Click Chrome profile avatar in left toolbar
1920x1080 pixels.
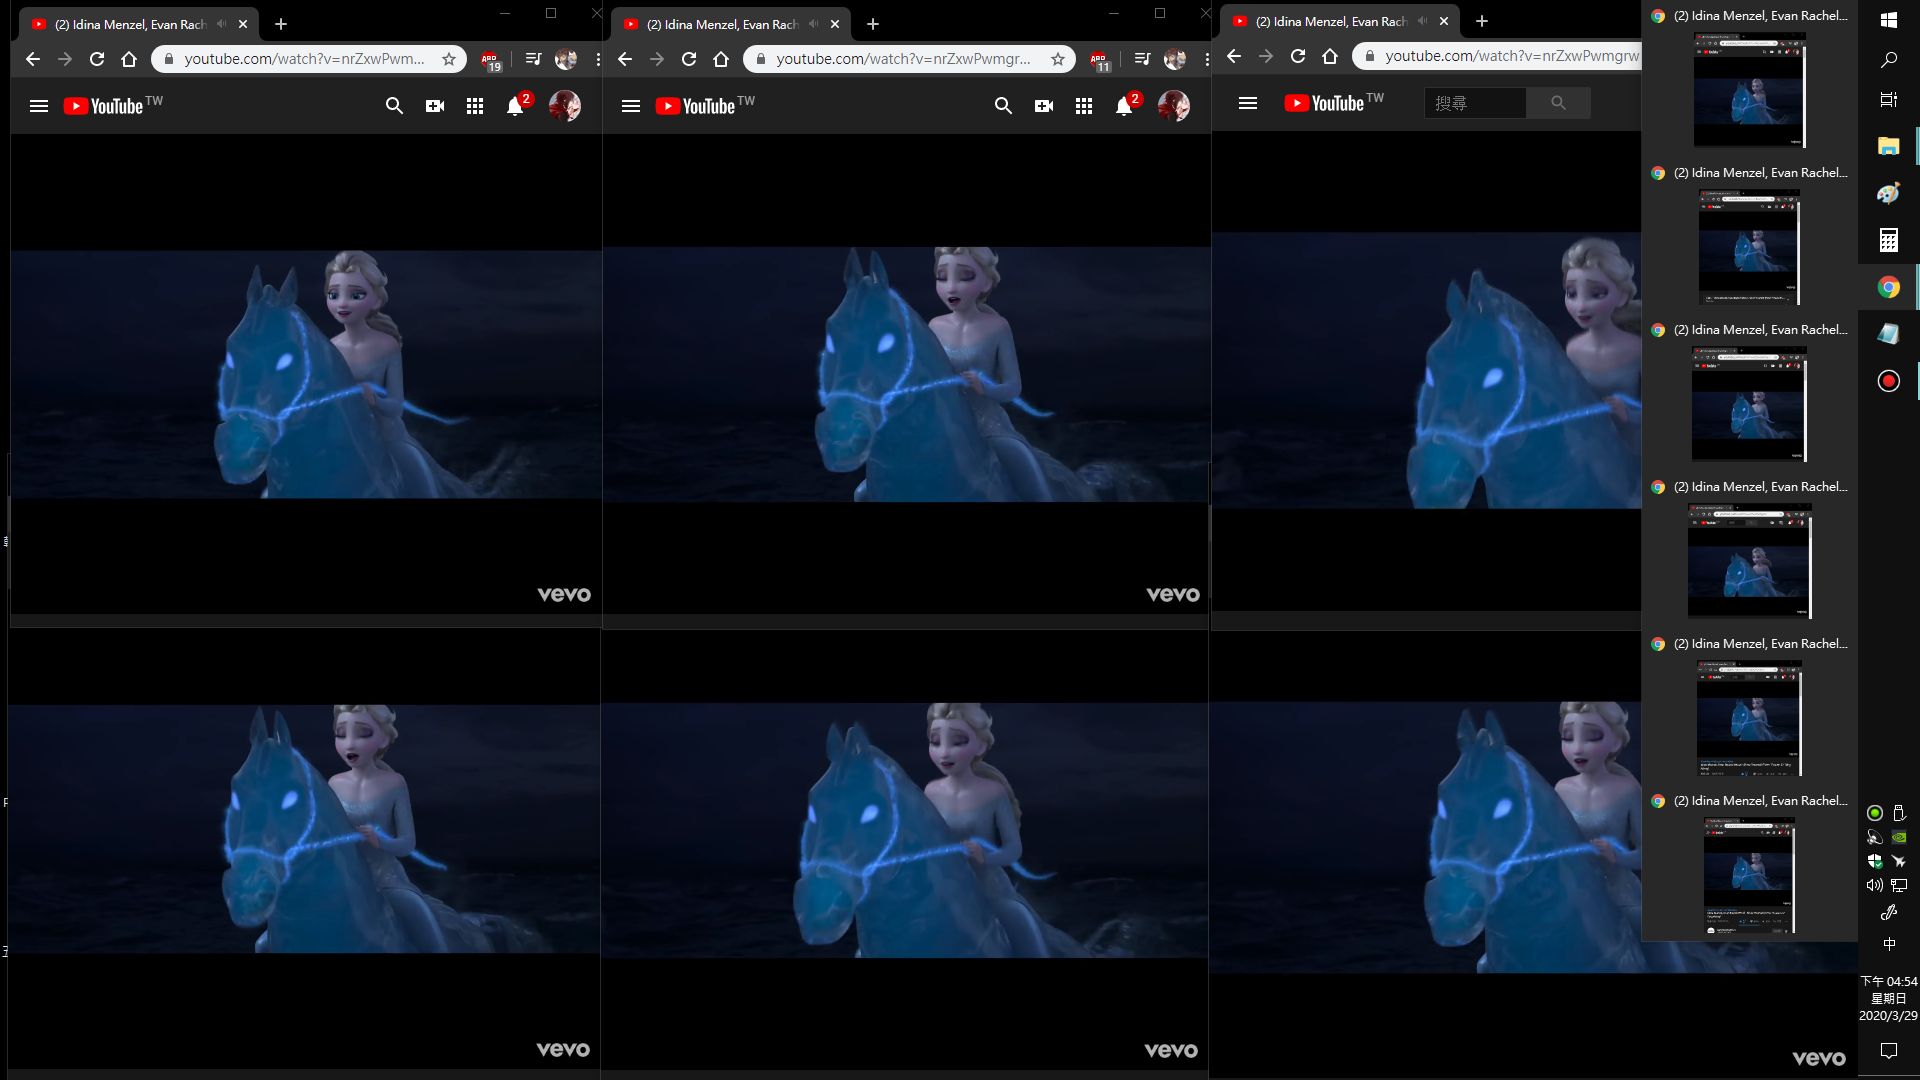(566, 59)
